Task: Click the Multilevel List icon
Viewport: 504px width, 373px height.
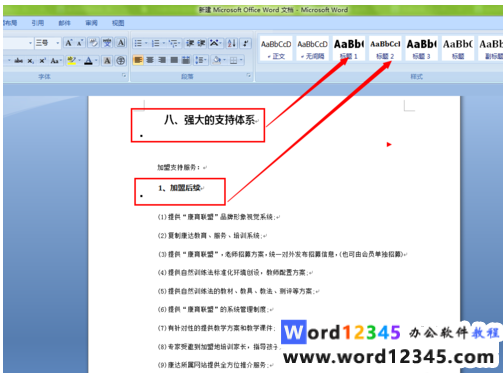Action: [x=173, y=43]
